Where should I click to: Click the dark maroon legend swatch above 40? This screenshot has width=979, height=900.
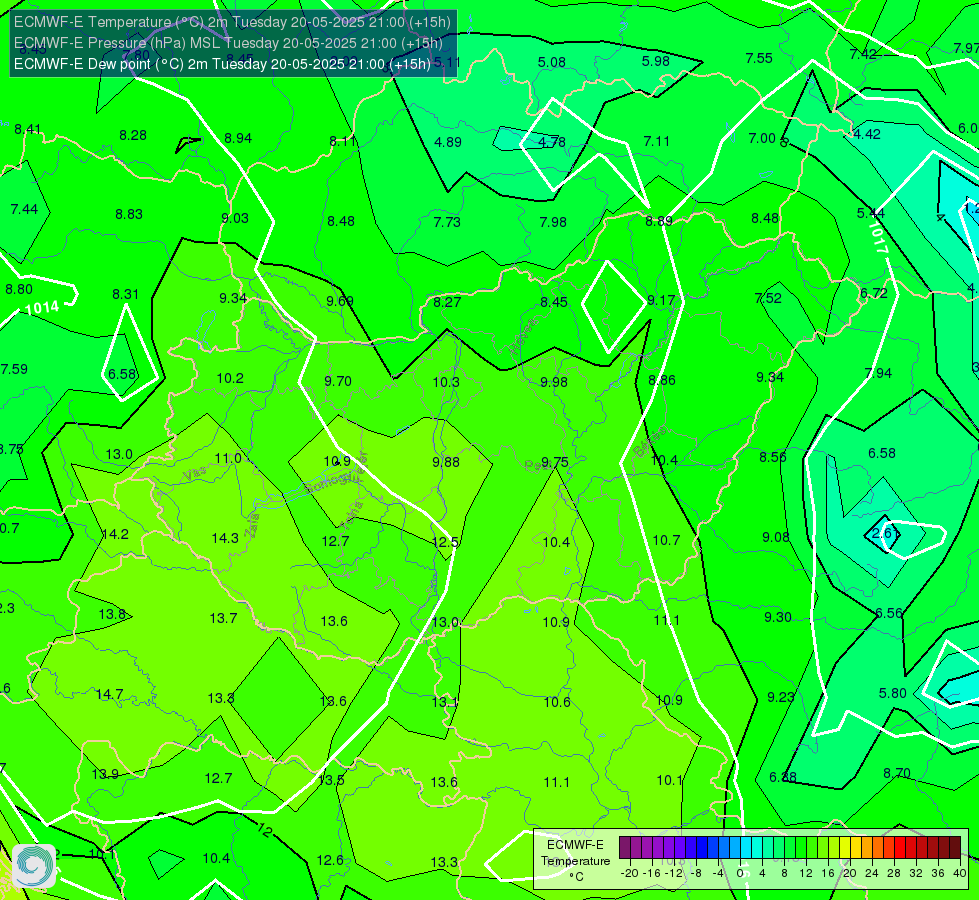pos(955,848)
